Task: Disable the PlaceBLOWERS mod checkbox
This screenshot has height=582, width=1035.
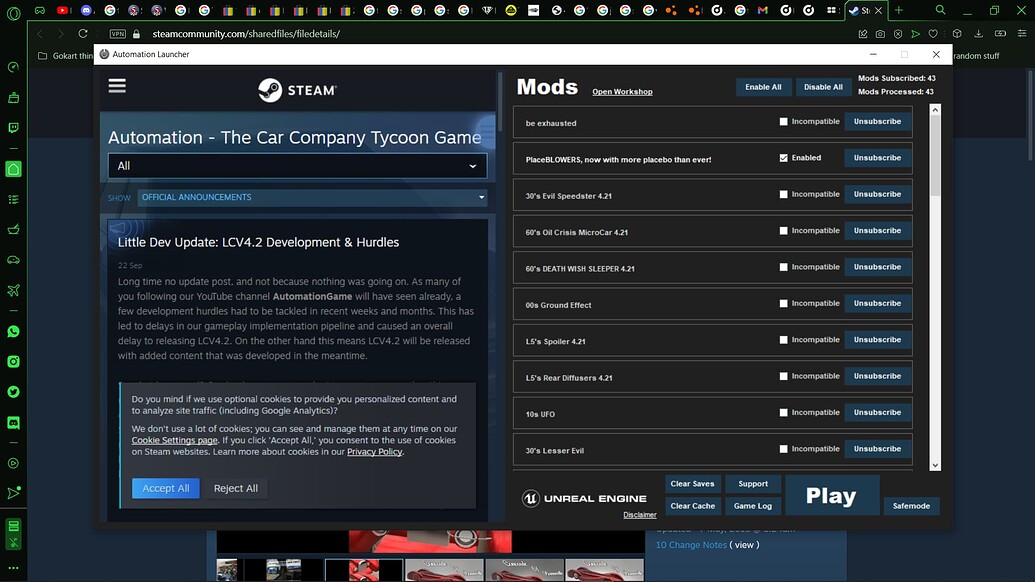Action: (784, 158)
